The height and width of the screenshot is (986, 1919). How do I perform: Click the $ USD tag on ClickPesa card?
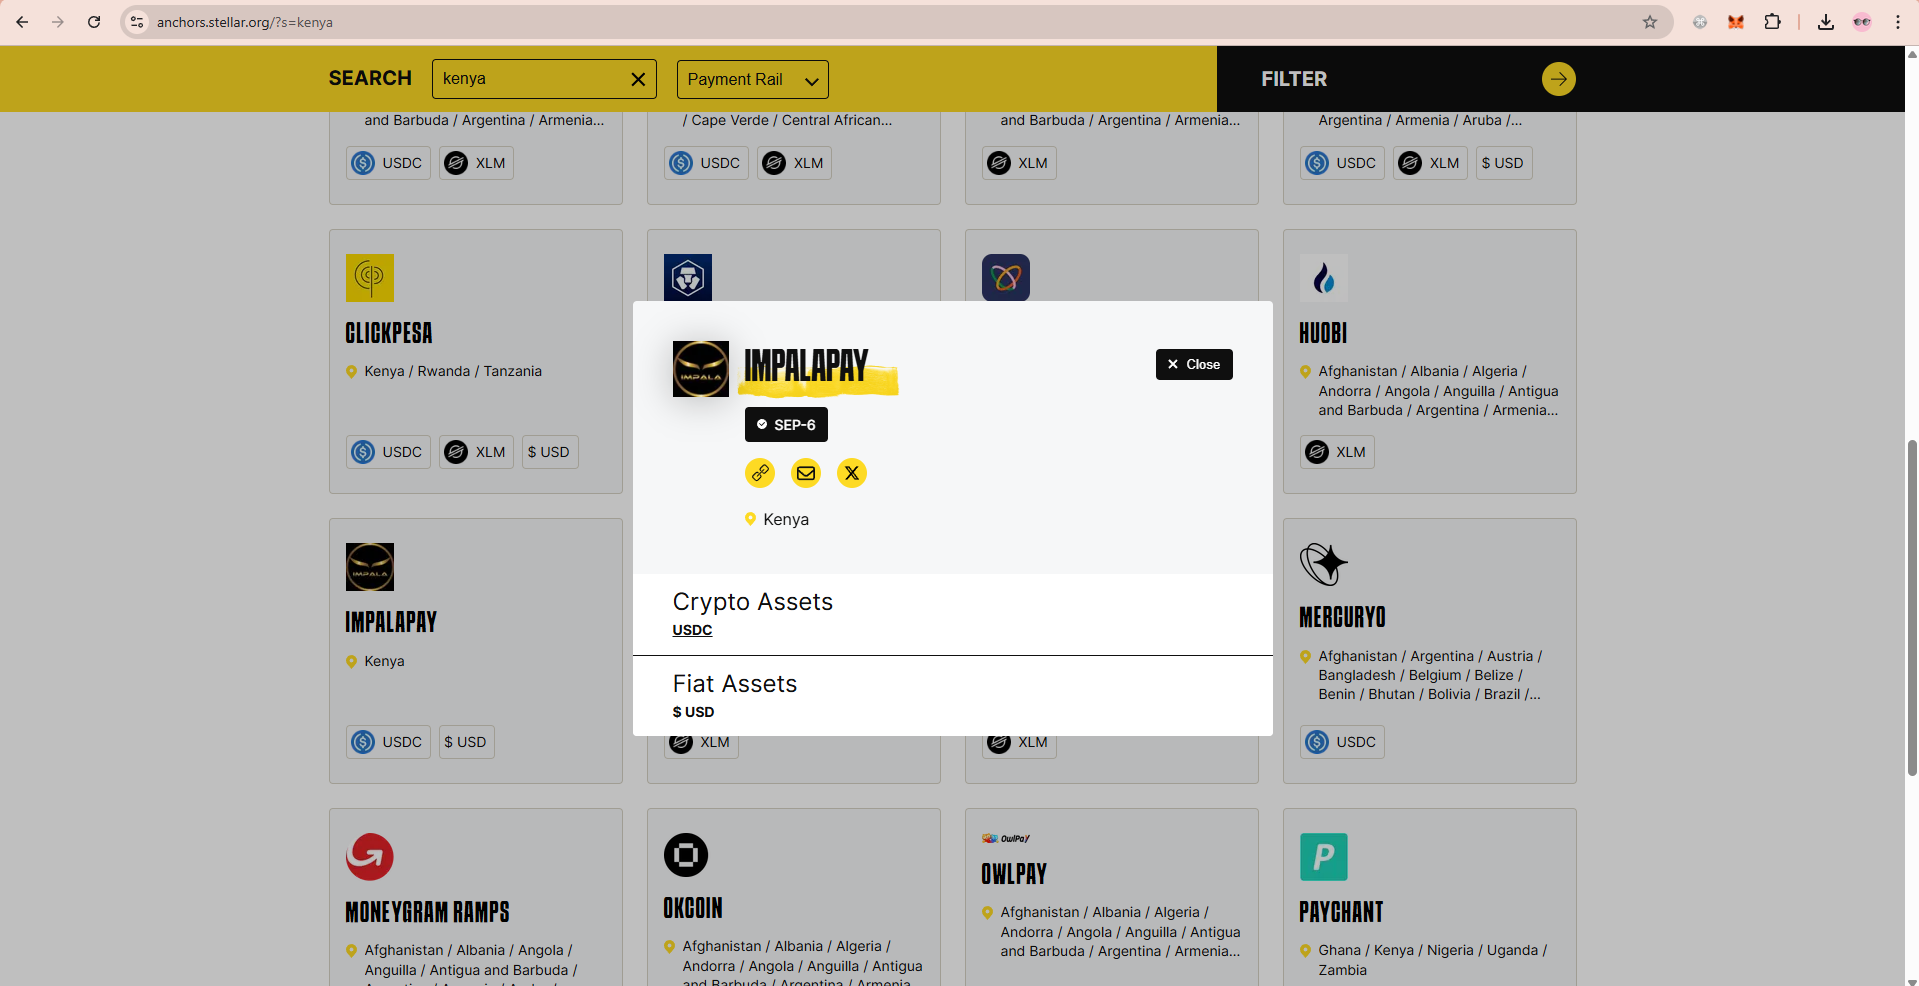tap(550, 452)
